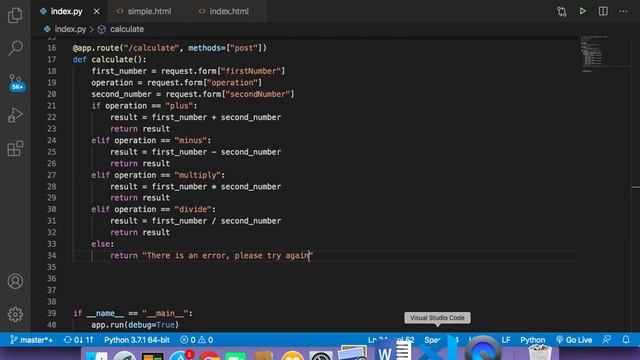Click the "divide" string on line 30
Image resolution: width=640 pixels, height=360 pixels.
click(x=193, y=209)
